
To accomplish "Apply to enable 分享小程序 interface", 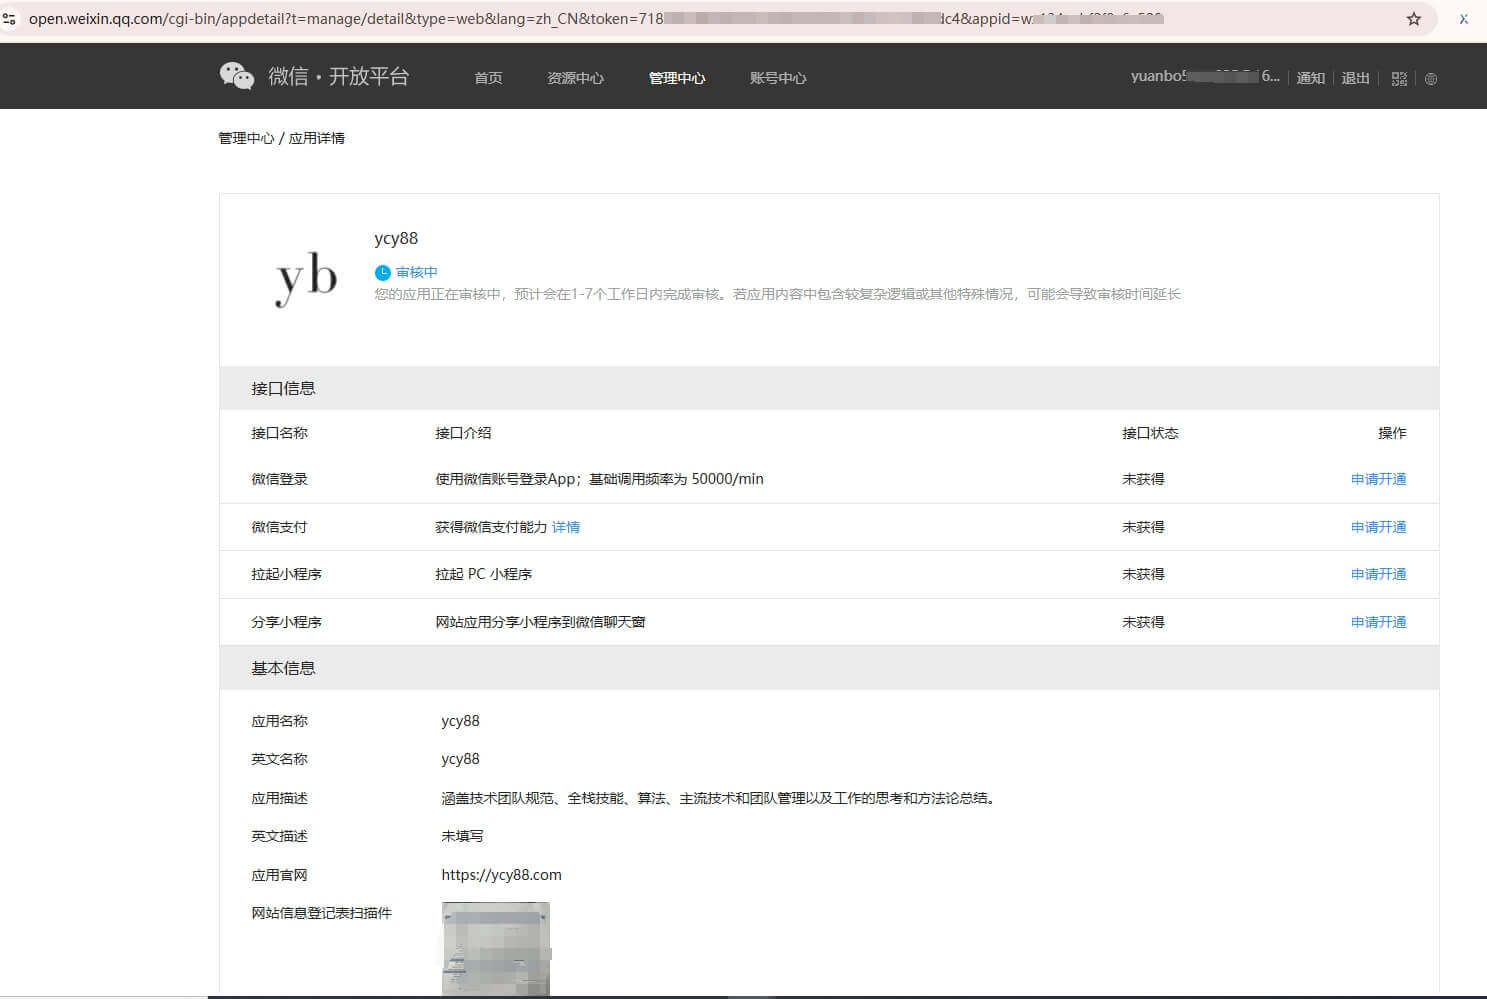I will pyautogui.click(x=1378, y=622).
